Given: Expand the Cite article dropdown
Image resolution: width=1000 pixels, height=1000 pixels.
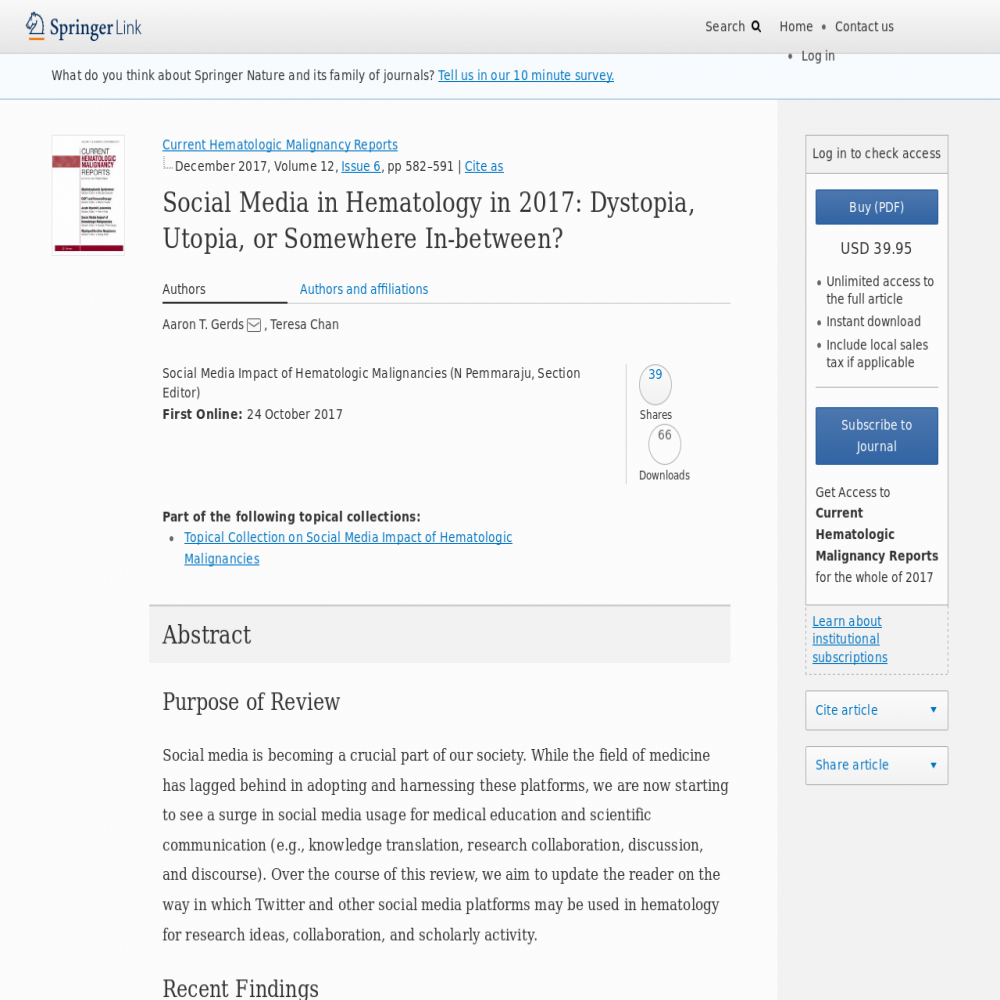Looking at the screenshot, I should pos(876,710).
